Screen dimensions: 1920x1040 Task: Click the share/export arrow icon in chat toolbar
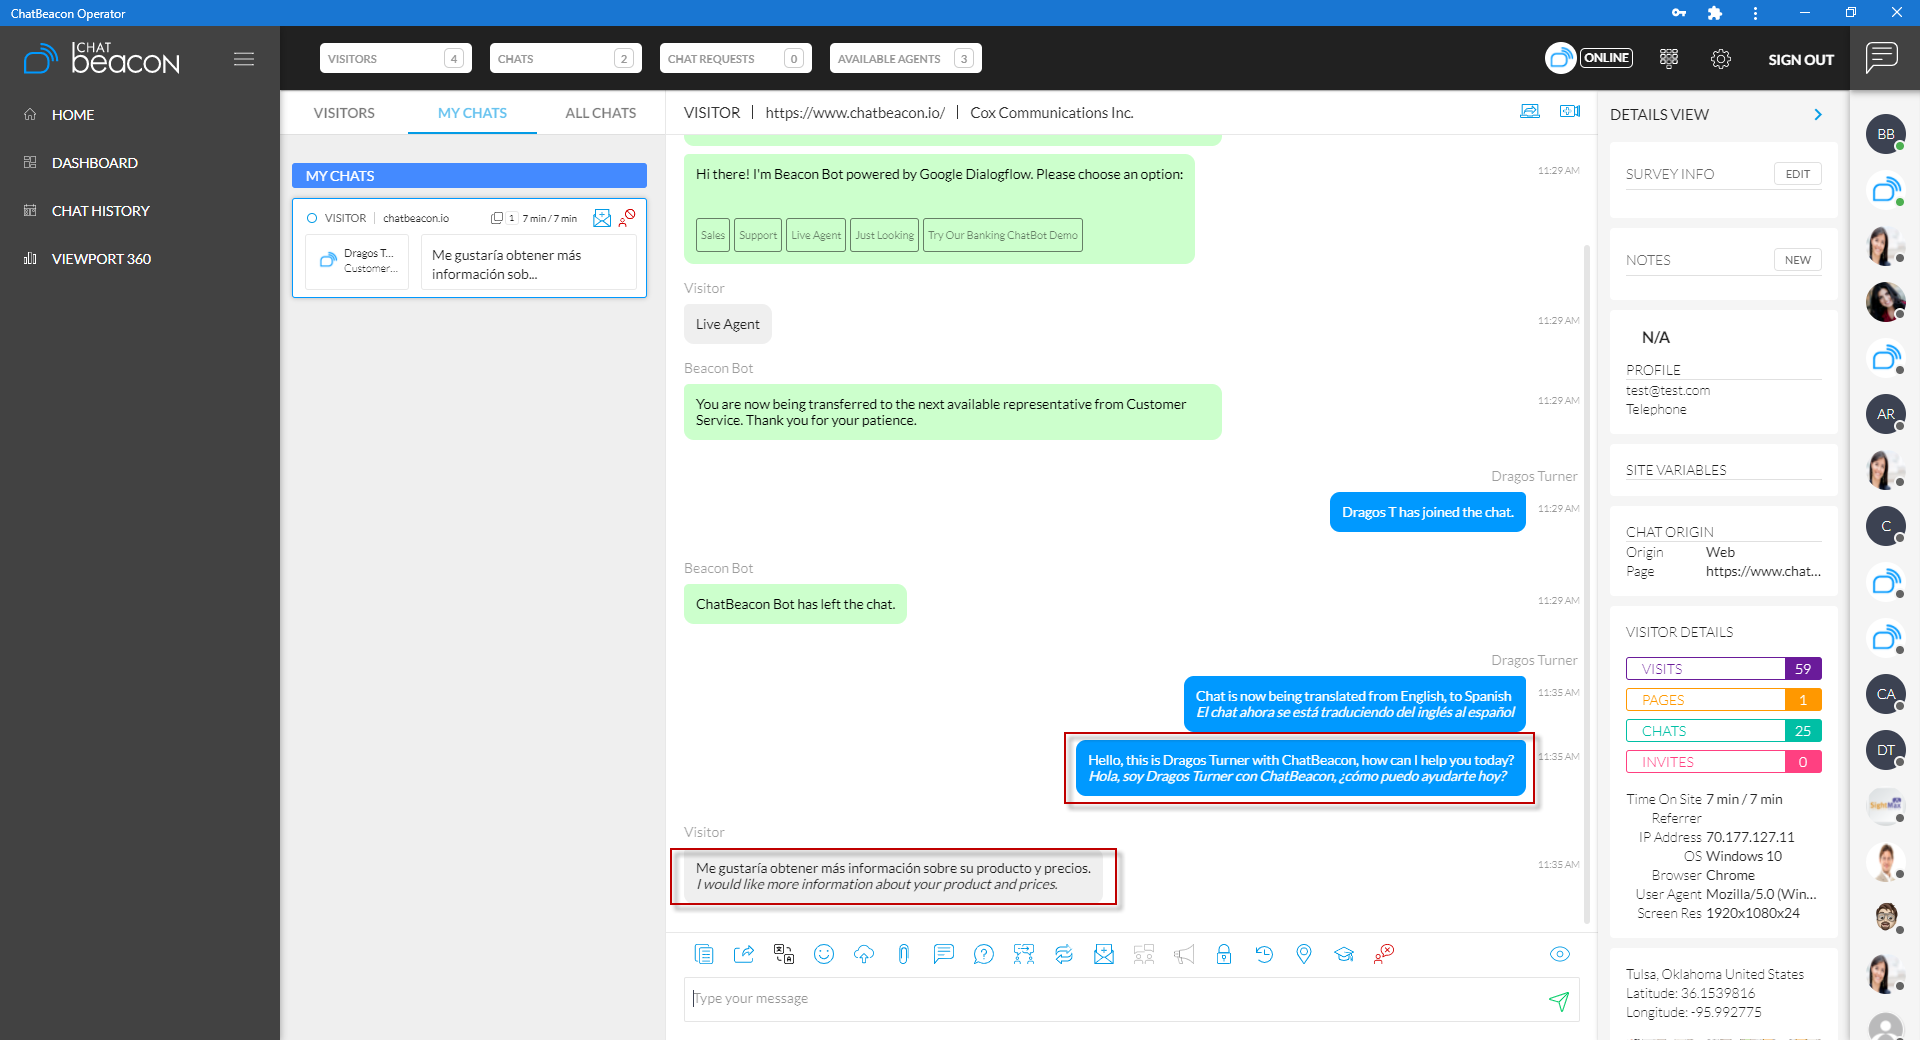point(744,954)
